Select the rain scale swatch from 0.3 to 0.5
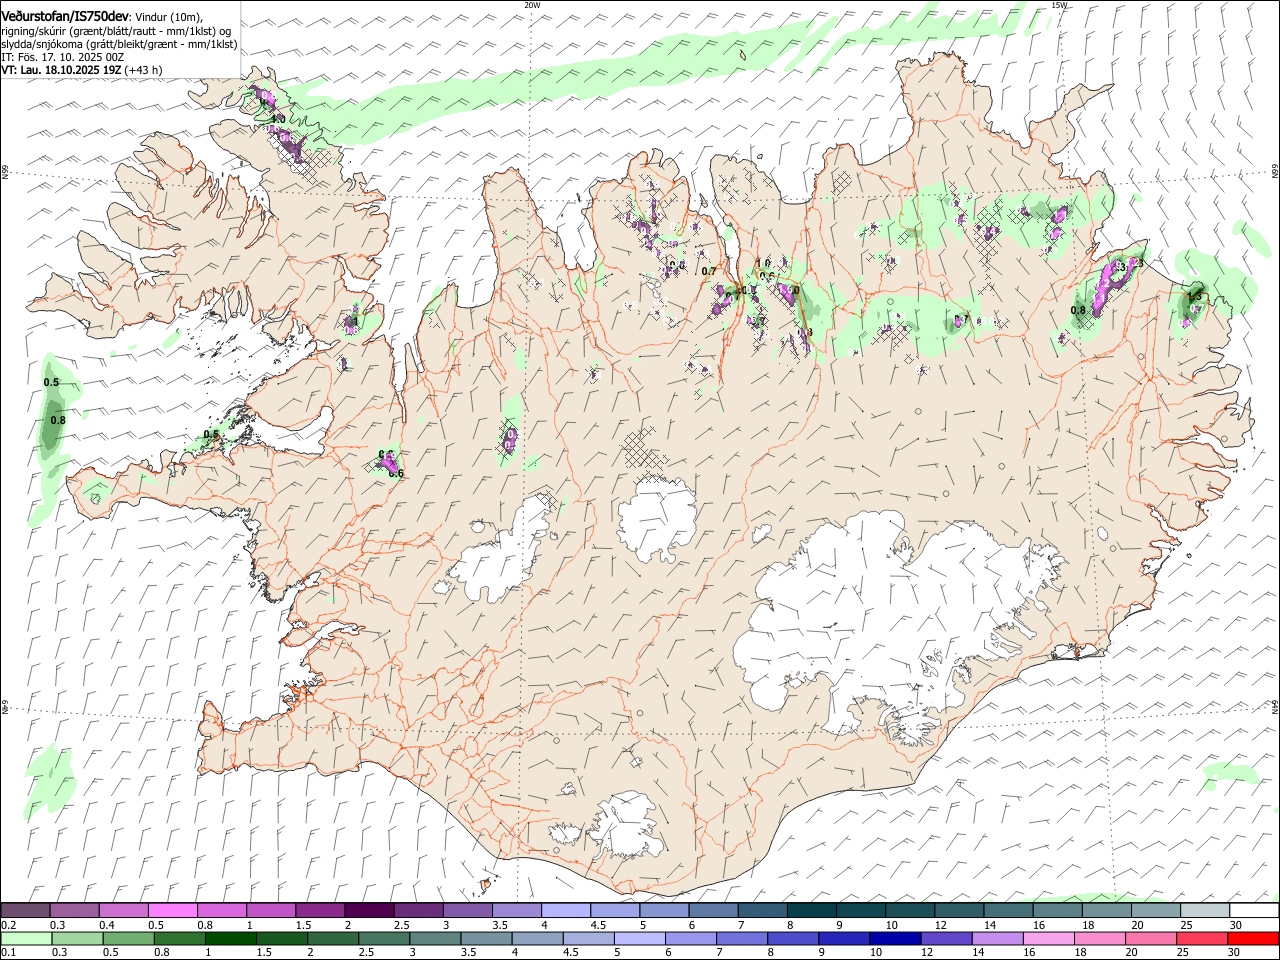This screenshot has height=960, width=1280. pyautogui.click(x=78, y=939)
